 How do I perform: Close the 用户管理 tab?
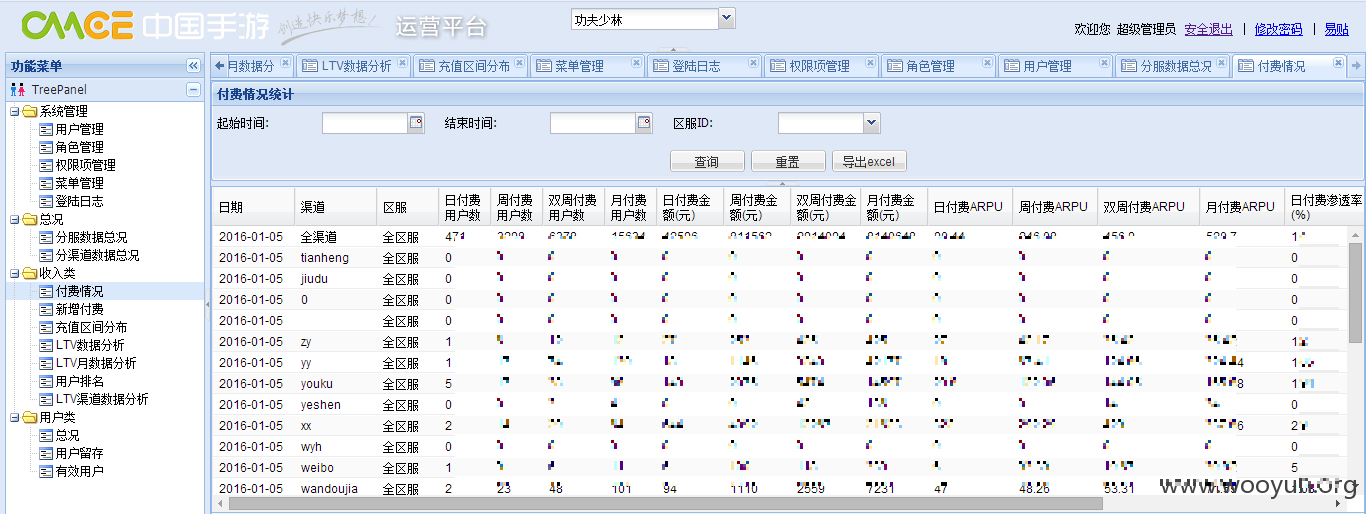coord(1104,63)
